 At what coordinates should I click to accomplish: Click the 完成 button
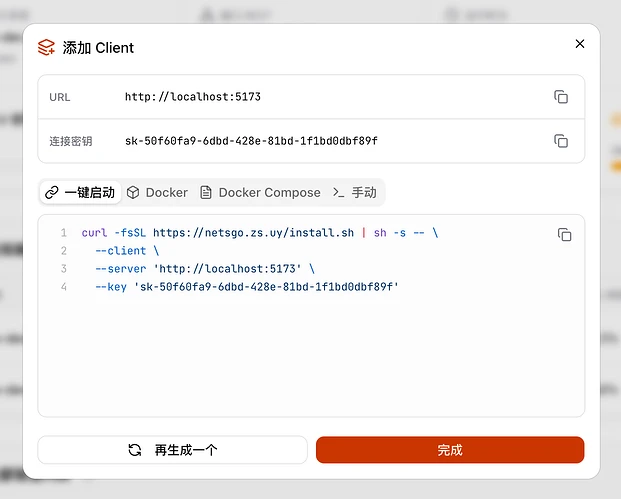(x=450, y=450)
